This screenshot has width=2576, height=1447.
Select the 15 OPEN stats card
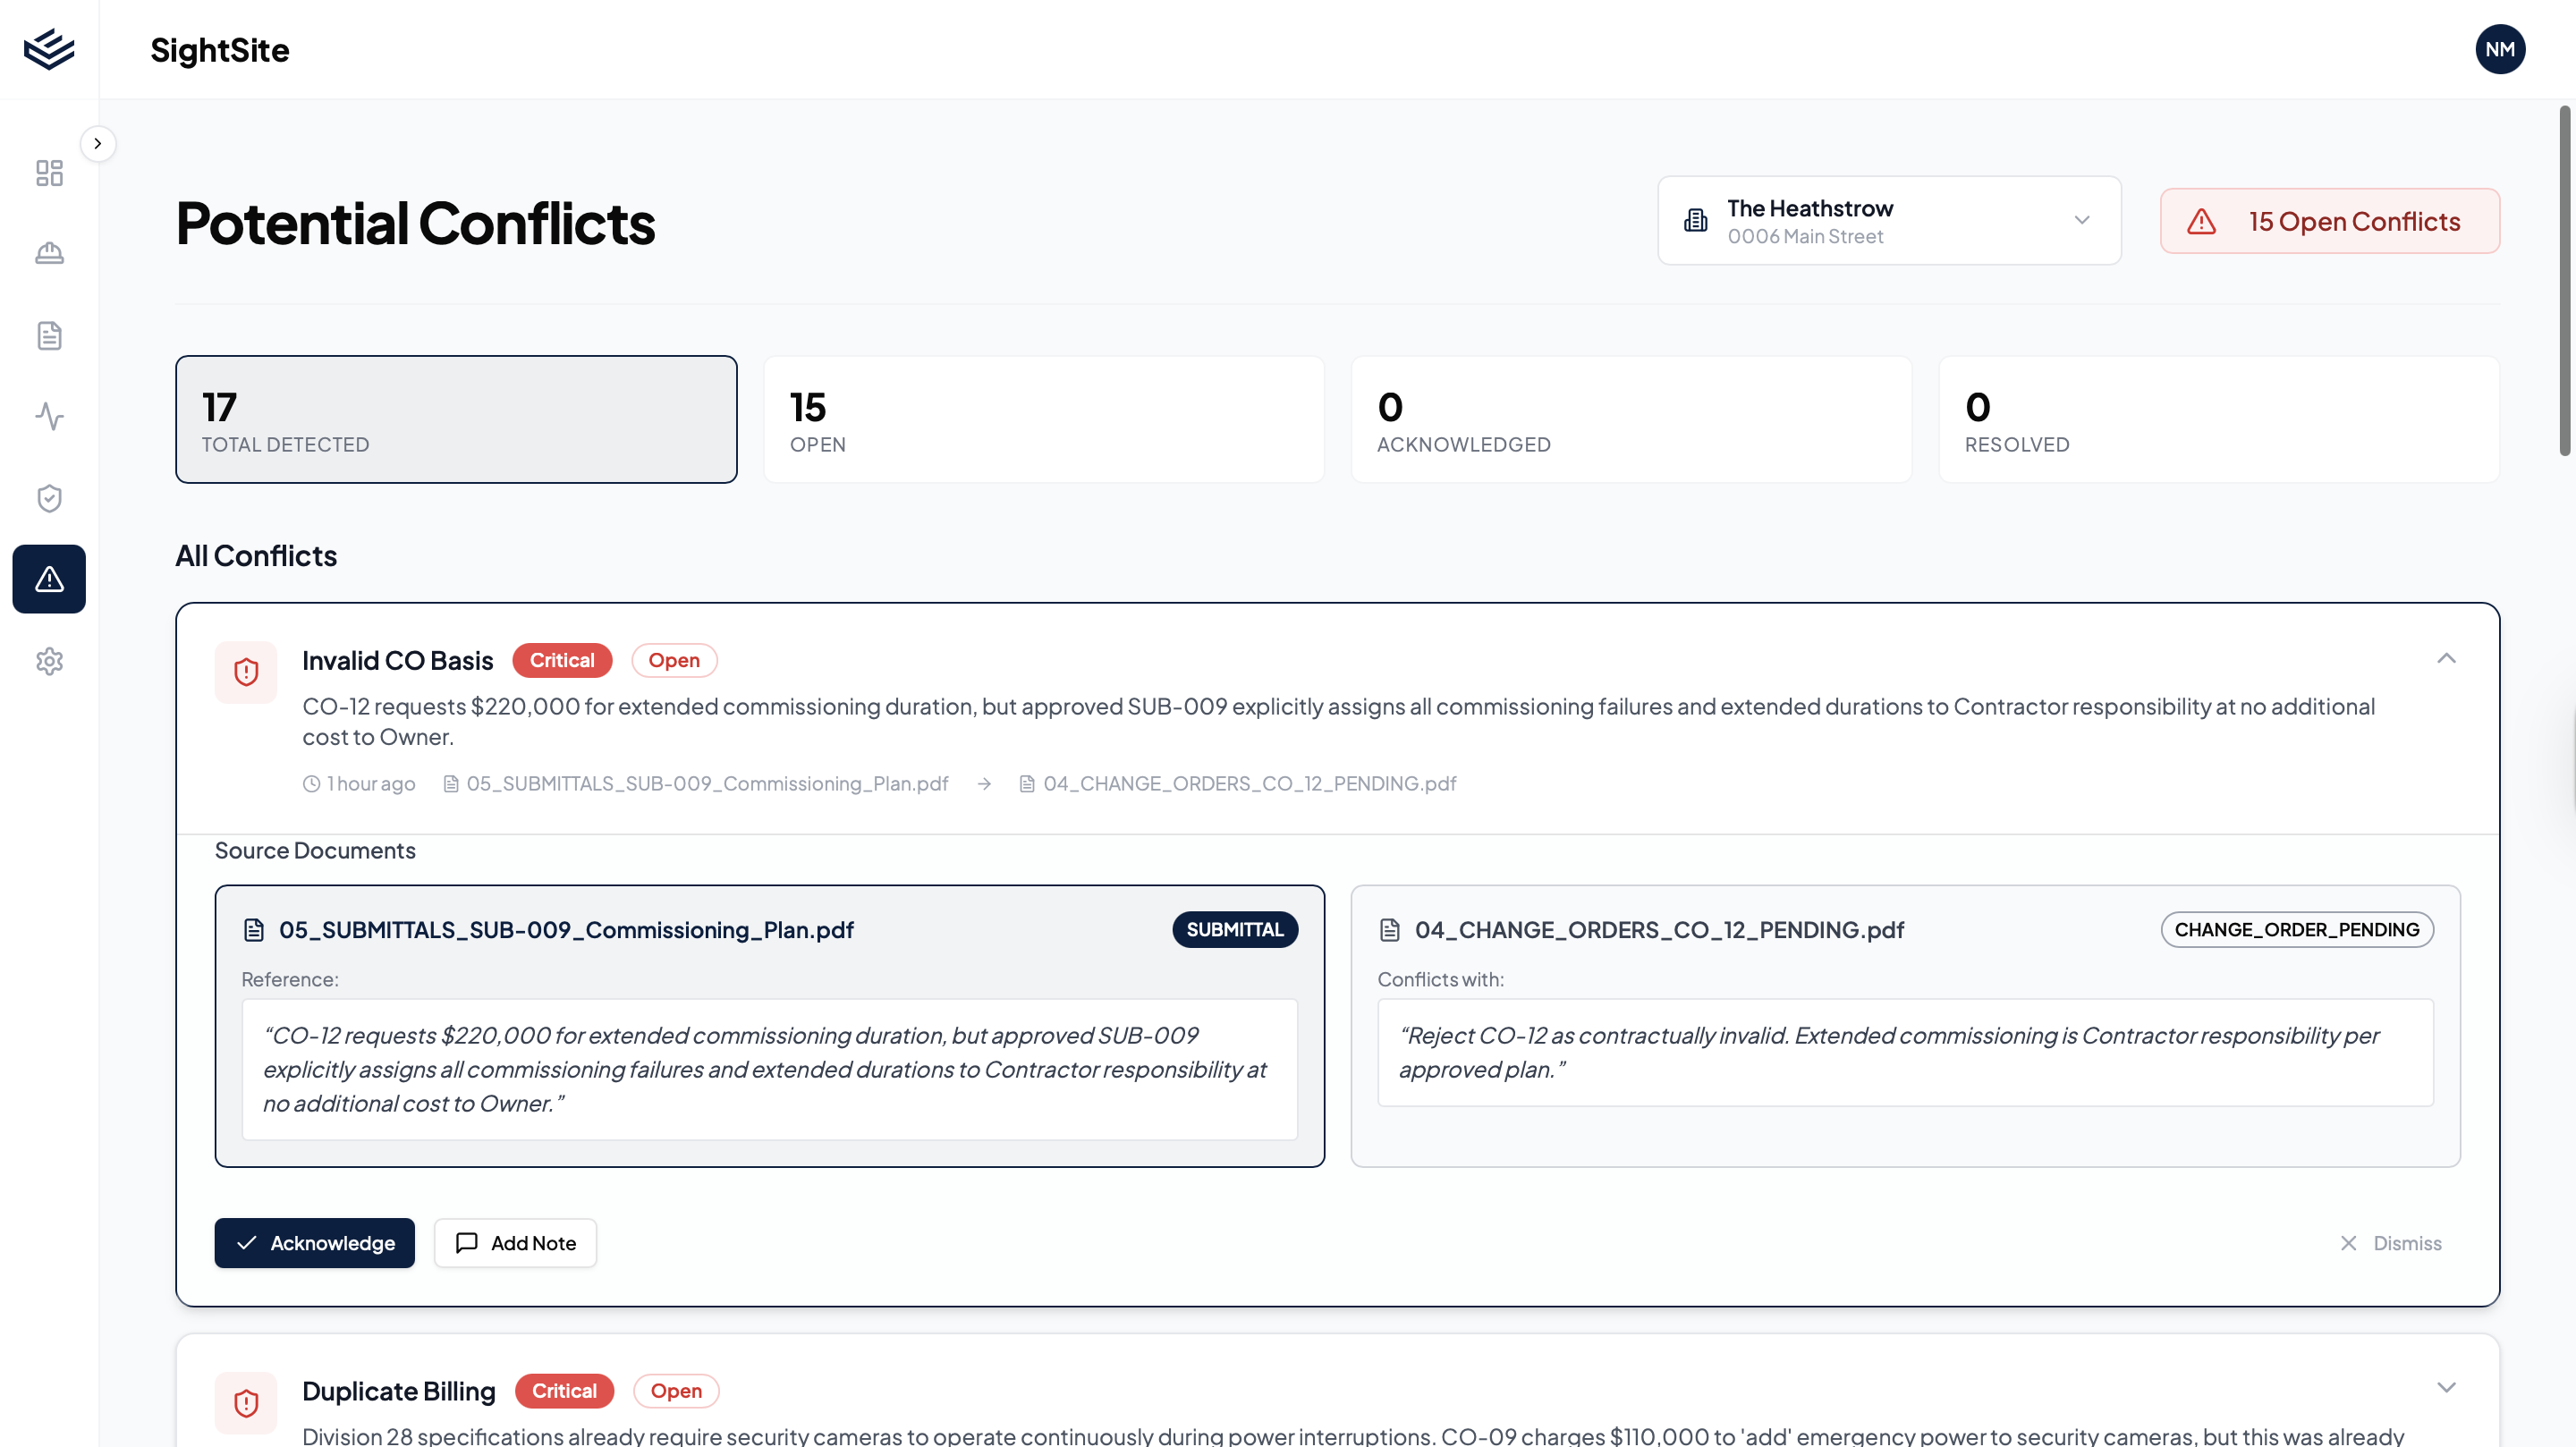[x=1043, y=419]
